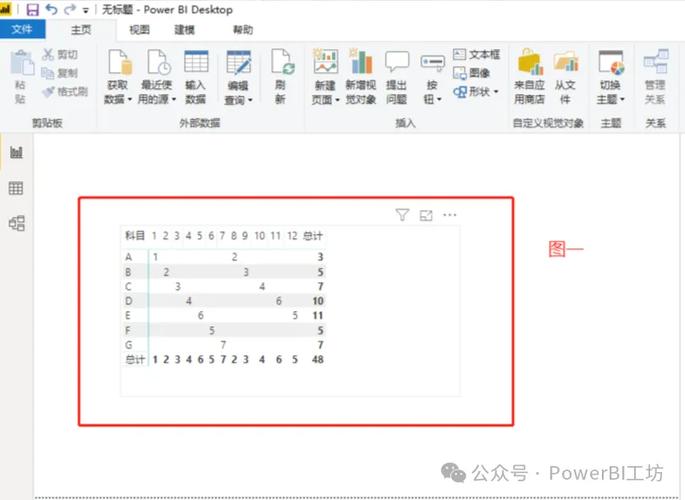Switch to Data view in sidebar
The height and width of the screenshot is (500, 685).
(16, 188)
